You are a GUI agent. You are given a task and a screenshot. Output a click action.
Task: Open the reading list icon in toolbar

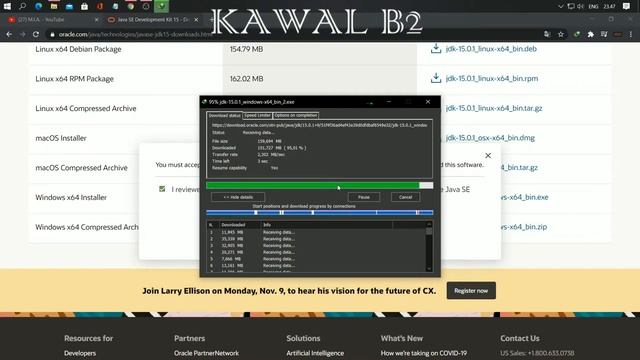tap(604, 34)
